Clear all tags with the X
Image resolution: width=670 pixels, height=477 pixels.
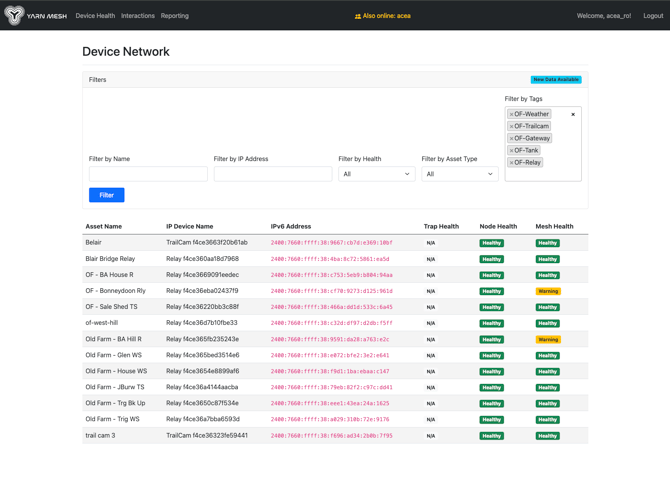[573, 115]
